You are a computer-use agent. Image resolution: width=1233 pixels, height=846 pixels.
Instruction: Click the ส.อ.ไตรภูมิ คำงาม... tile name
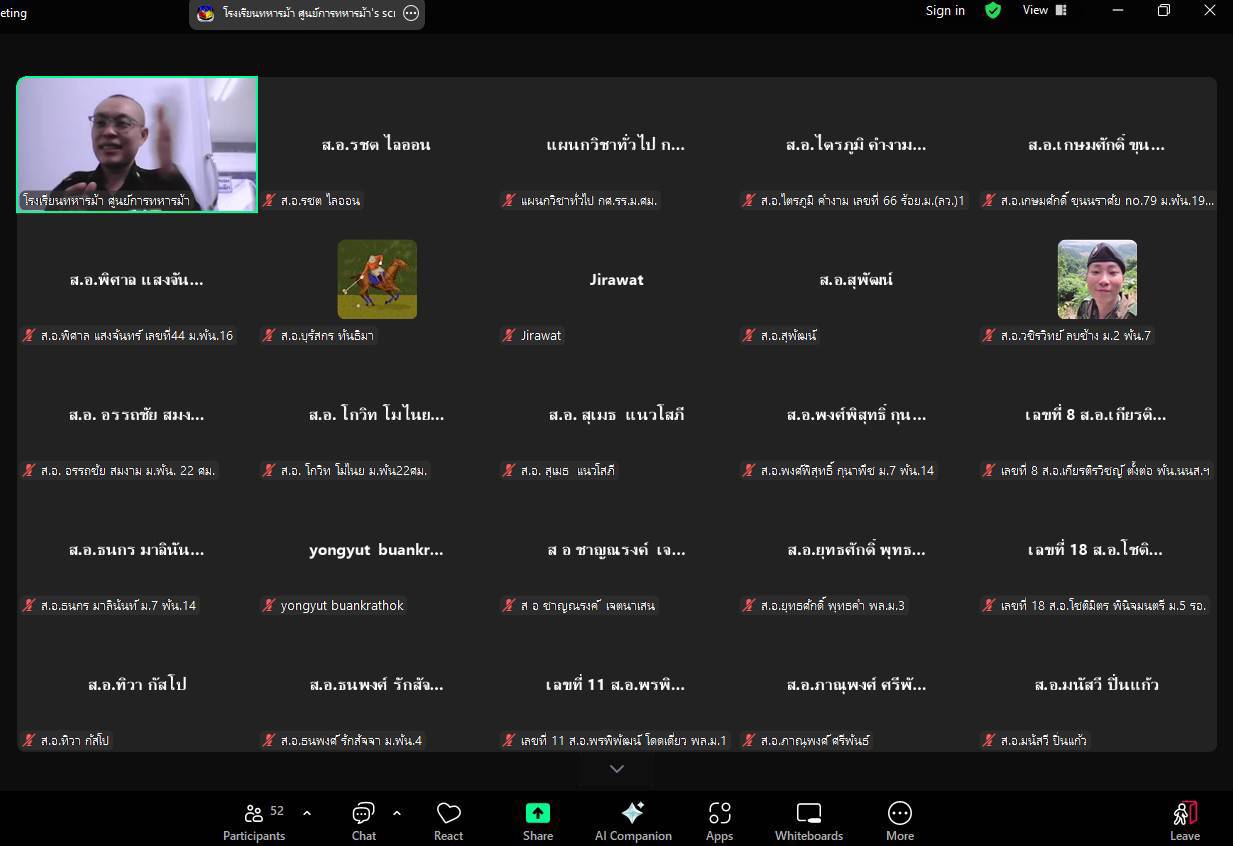[x=856, y=145]
